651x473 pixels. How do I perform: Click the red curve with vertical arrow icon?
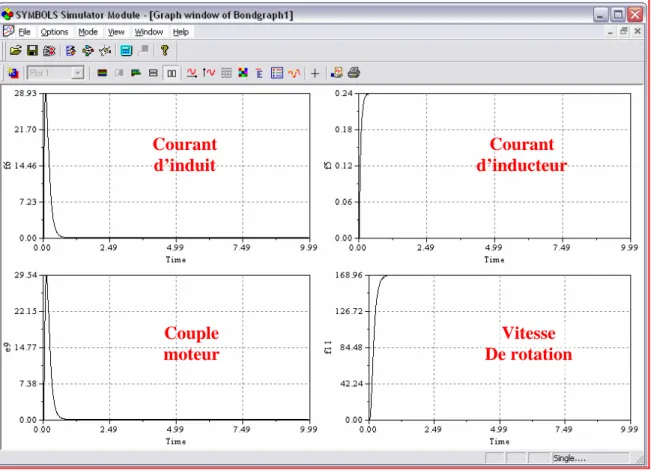tap(209, 74)
